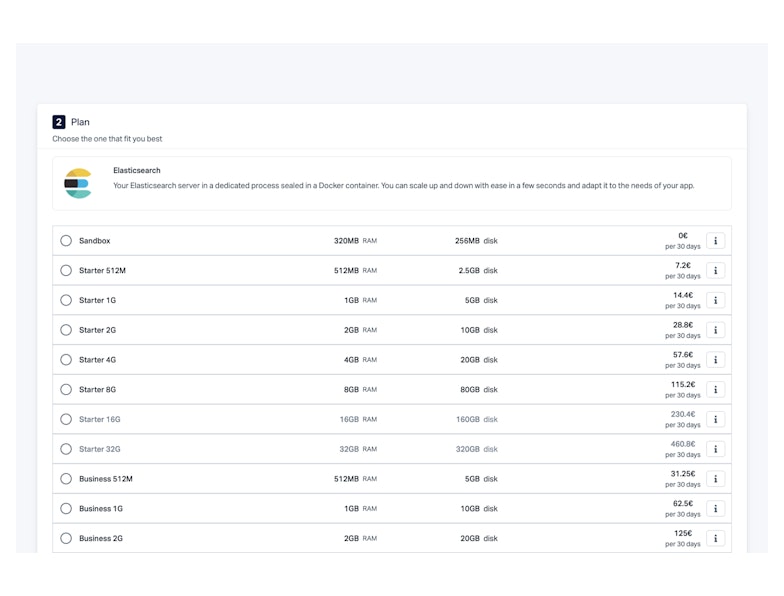This screenshot has width=784, height=596.
Task: Click the step 2 Plan heading badge
Action: (x=59, y=122)
